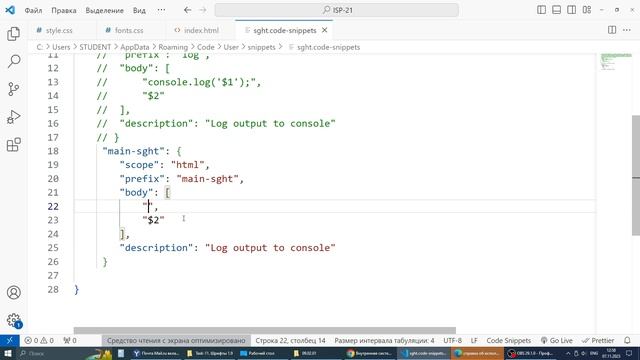
Task: Go forward with the right arrow
Action: (x=202, y=10)
